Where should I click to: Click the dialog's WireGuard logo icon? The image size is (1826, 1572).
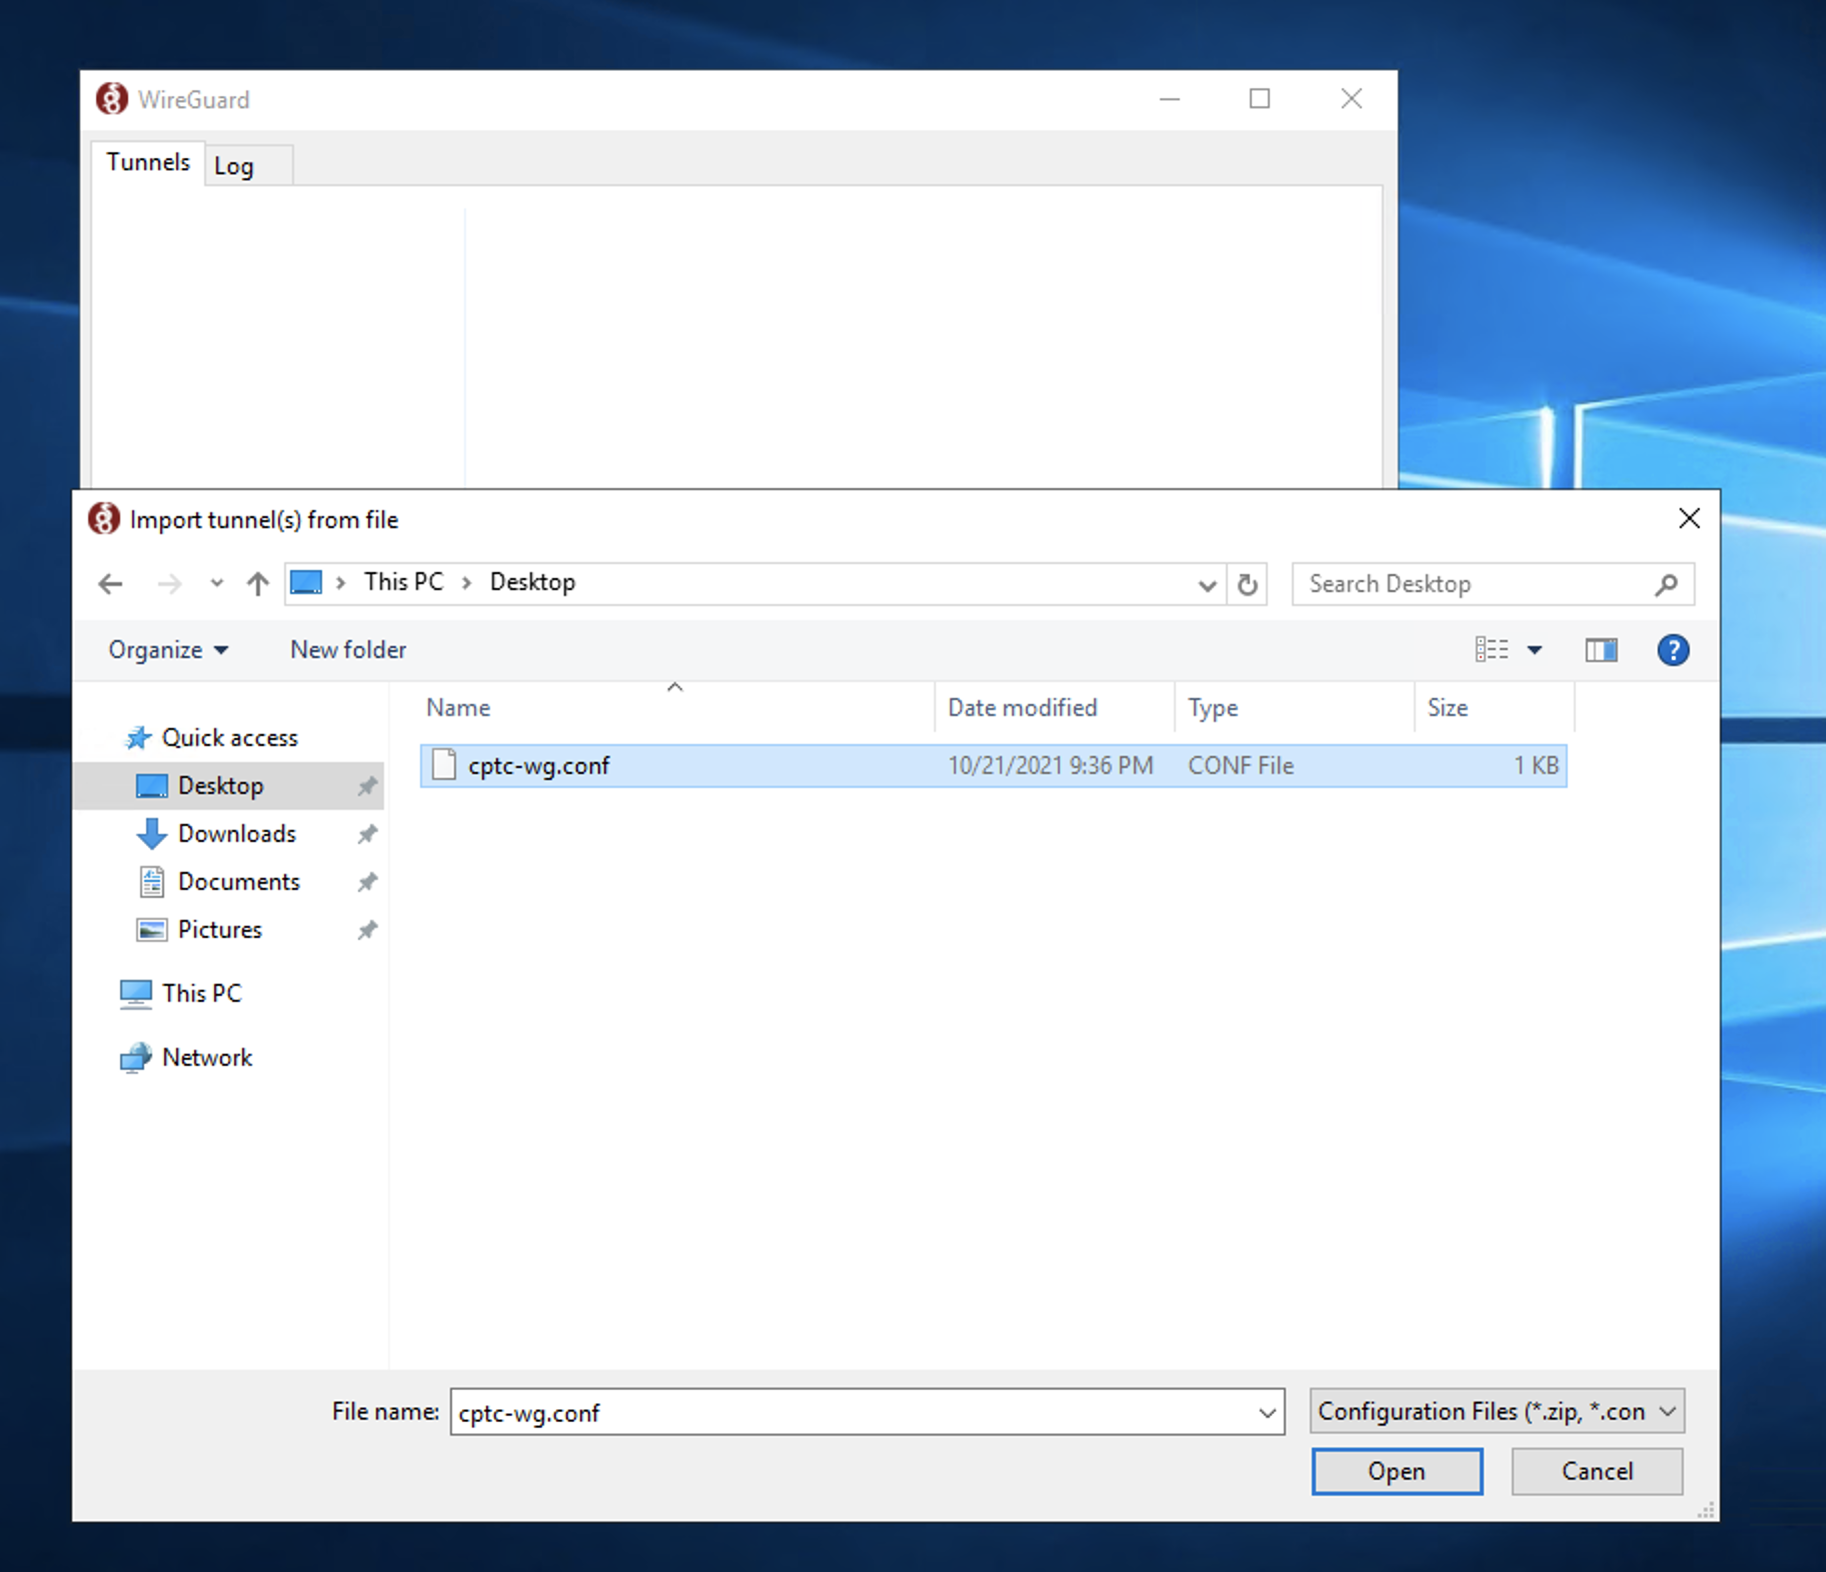click(x=104, y=519)
